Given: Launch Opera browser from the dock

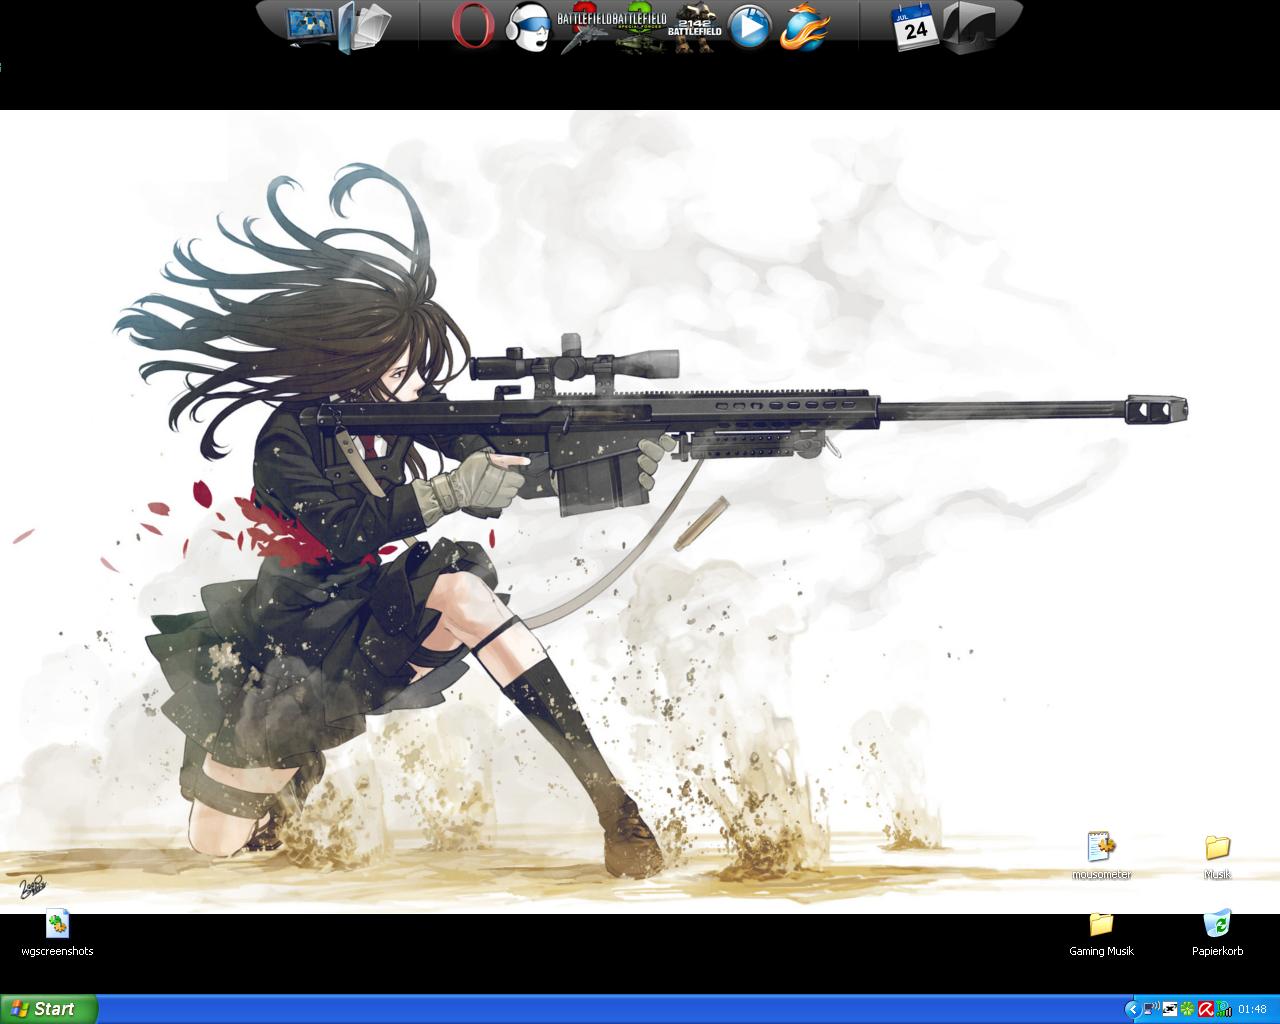Looking at the screenshot, I should click(473, 26).
